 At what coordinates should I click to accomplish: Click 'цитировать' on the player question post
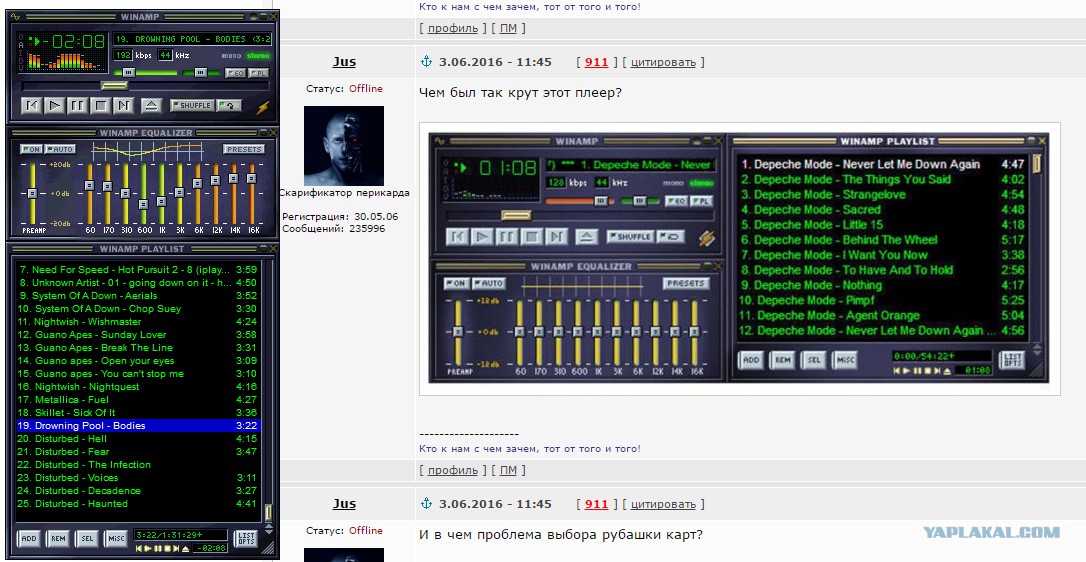pyautogui.click(x=663, y=62)
